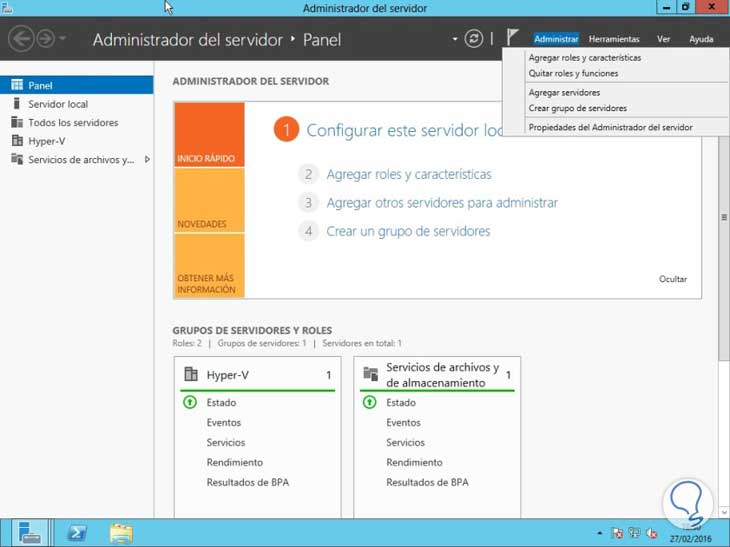Image resolution: width=730 pixels, height=547 pixels.
Task: Expand Servicios de archivos sidebar arrow
Action: click(x=147, y=160)
